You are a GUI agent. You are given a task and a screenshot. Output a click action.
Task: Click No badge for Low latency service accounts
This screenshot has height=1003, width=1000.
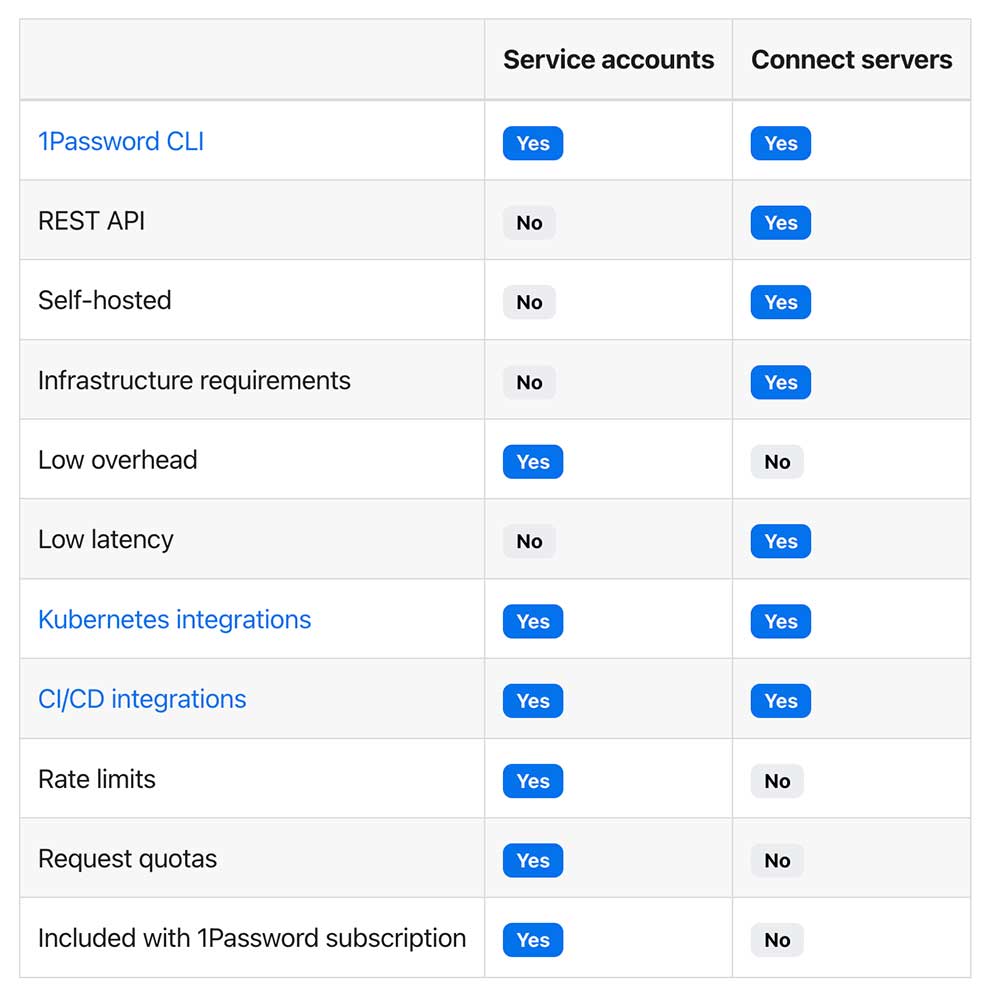(529, 541)
